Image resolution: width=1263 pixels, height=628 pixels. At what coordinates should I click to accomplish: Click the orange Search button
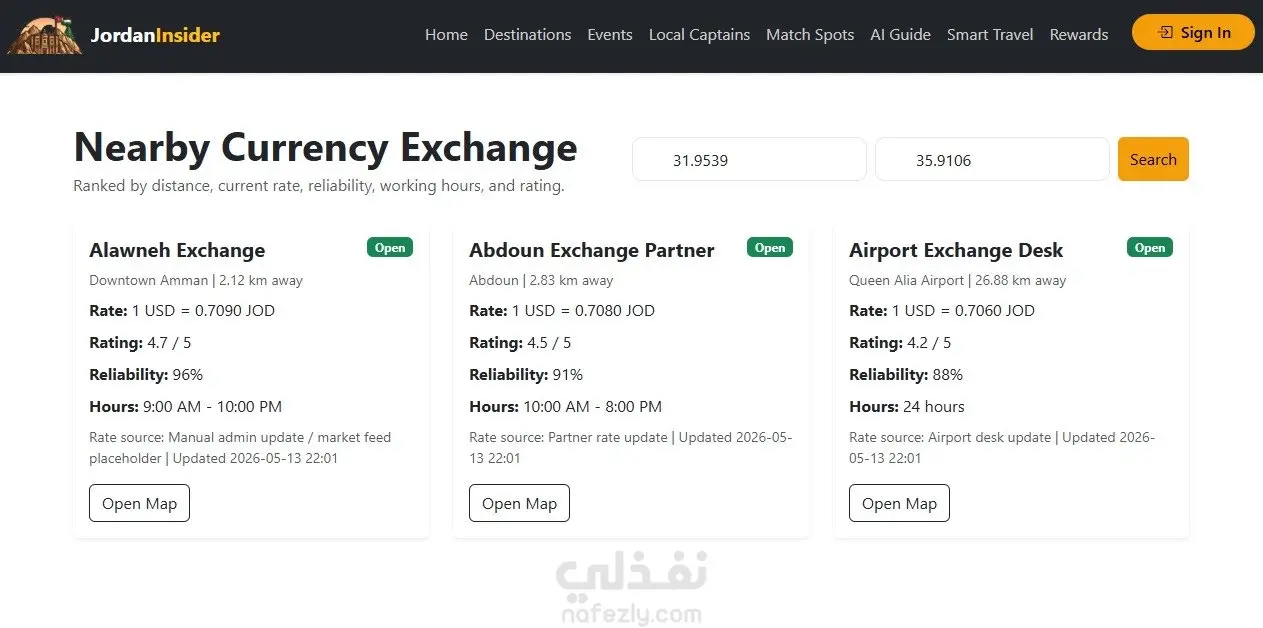click(1153, 159)
